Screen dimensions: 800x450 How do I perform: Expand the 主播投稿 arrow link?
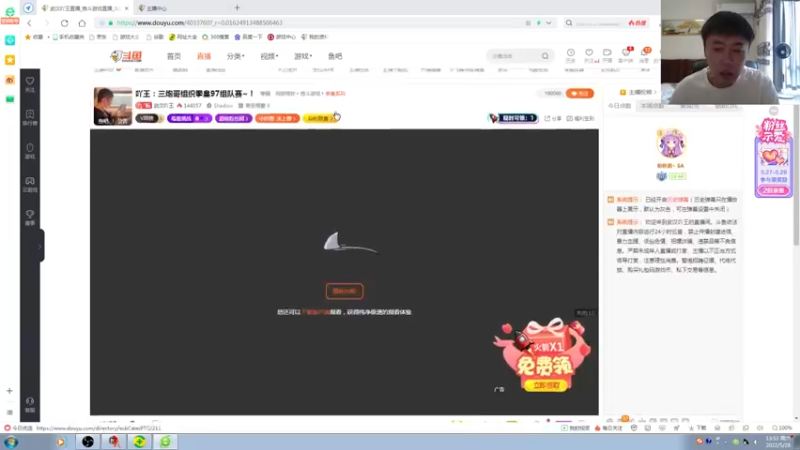(x=638, y=92)
